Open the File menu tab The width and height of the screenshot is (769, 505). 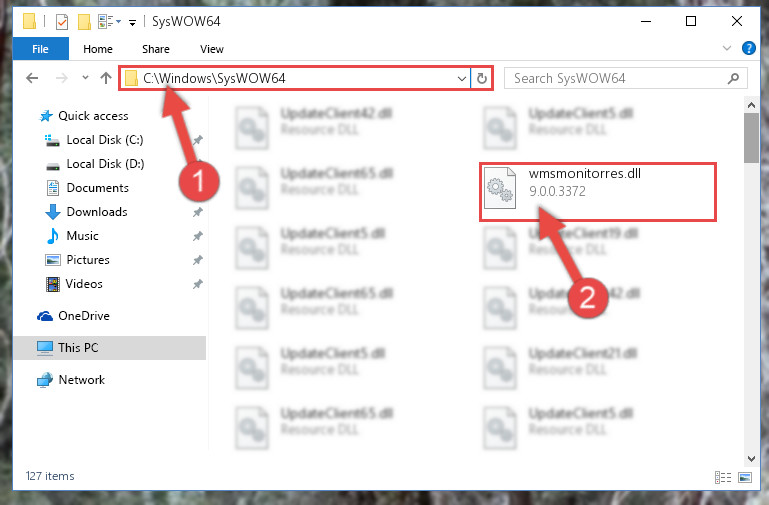40,49
